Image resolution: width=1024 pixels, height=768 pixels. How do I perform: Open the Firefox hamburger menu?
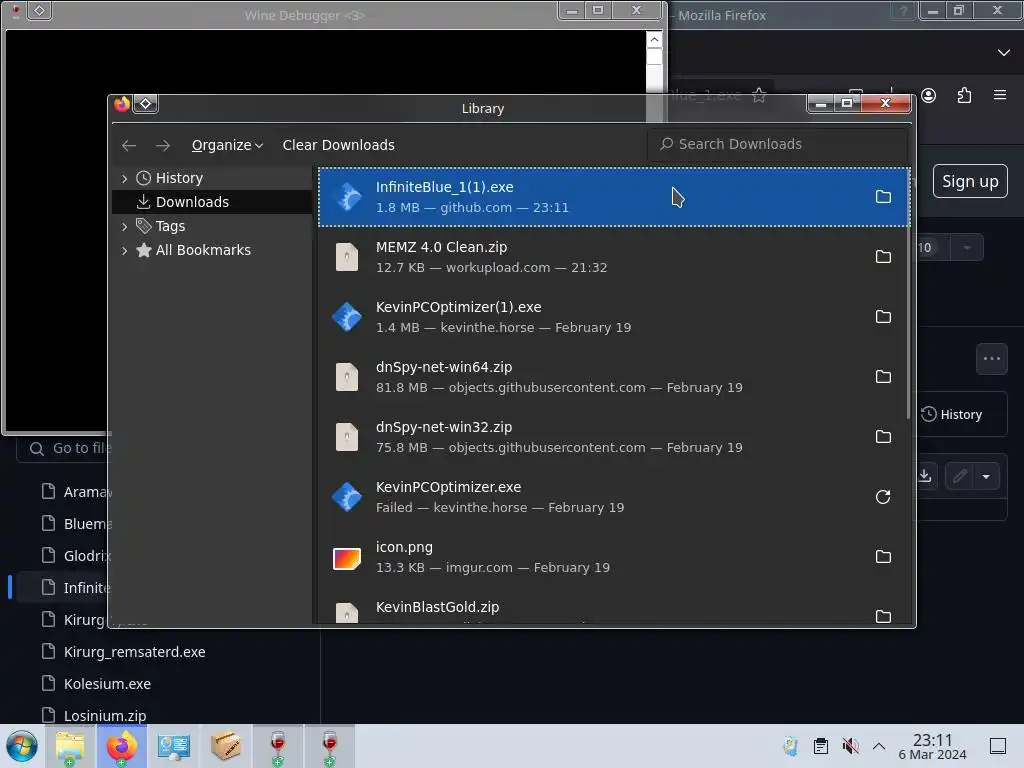pyautogui.click(x=1000, y=95)
